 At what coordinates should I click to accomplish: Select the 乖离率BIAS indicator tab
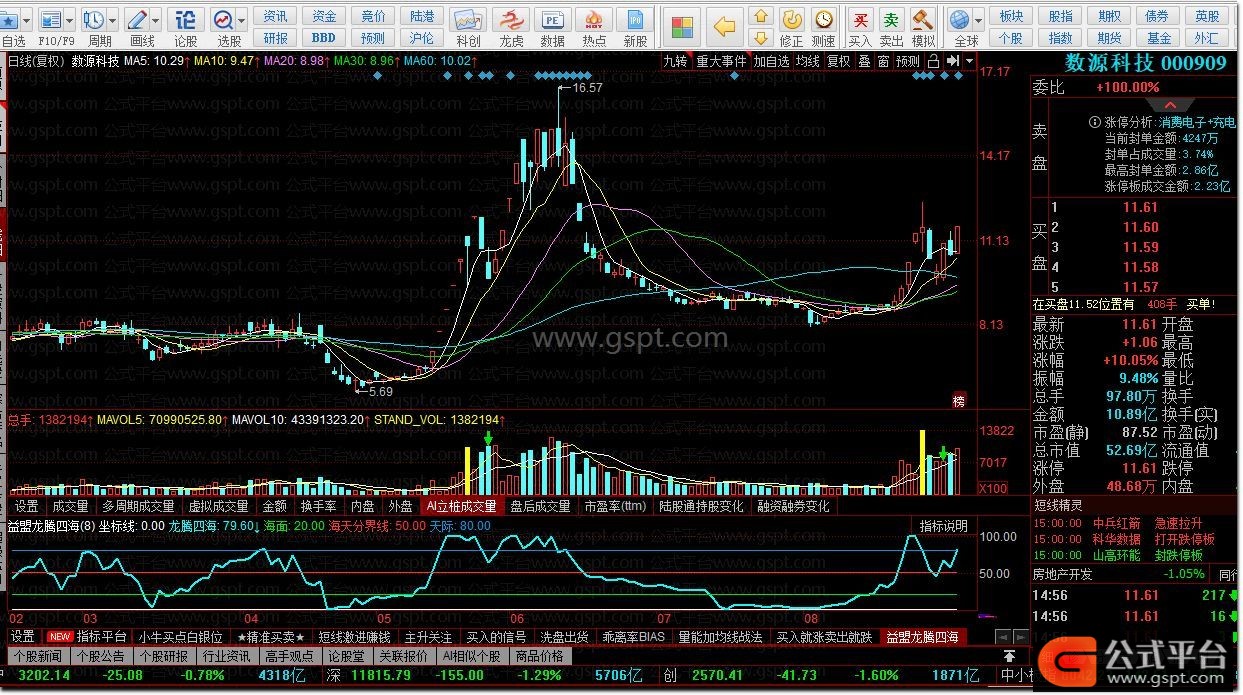point(634,636)
